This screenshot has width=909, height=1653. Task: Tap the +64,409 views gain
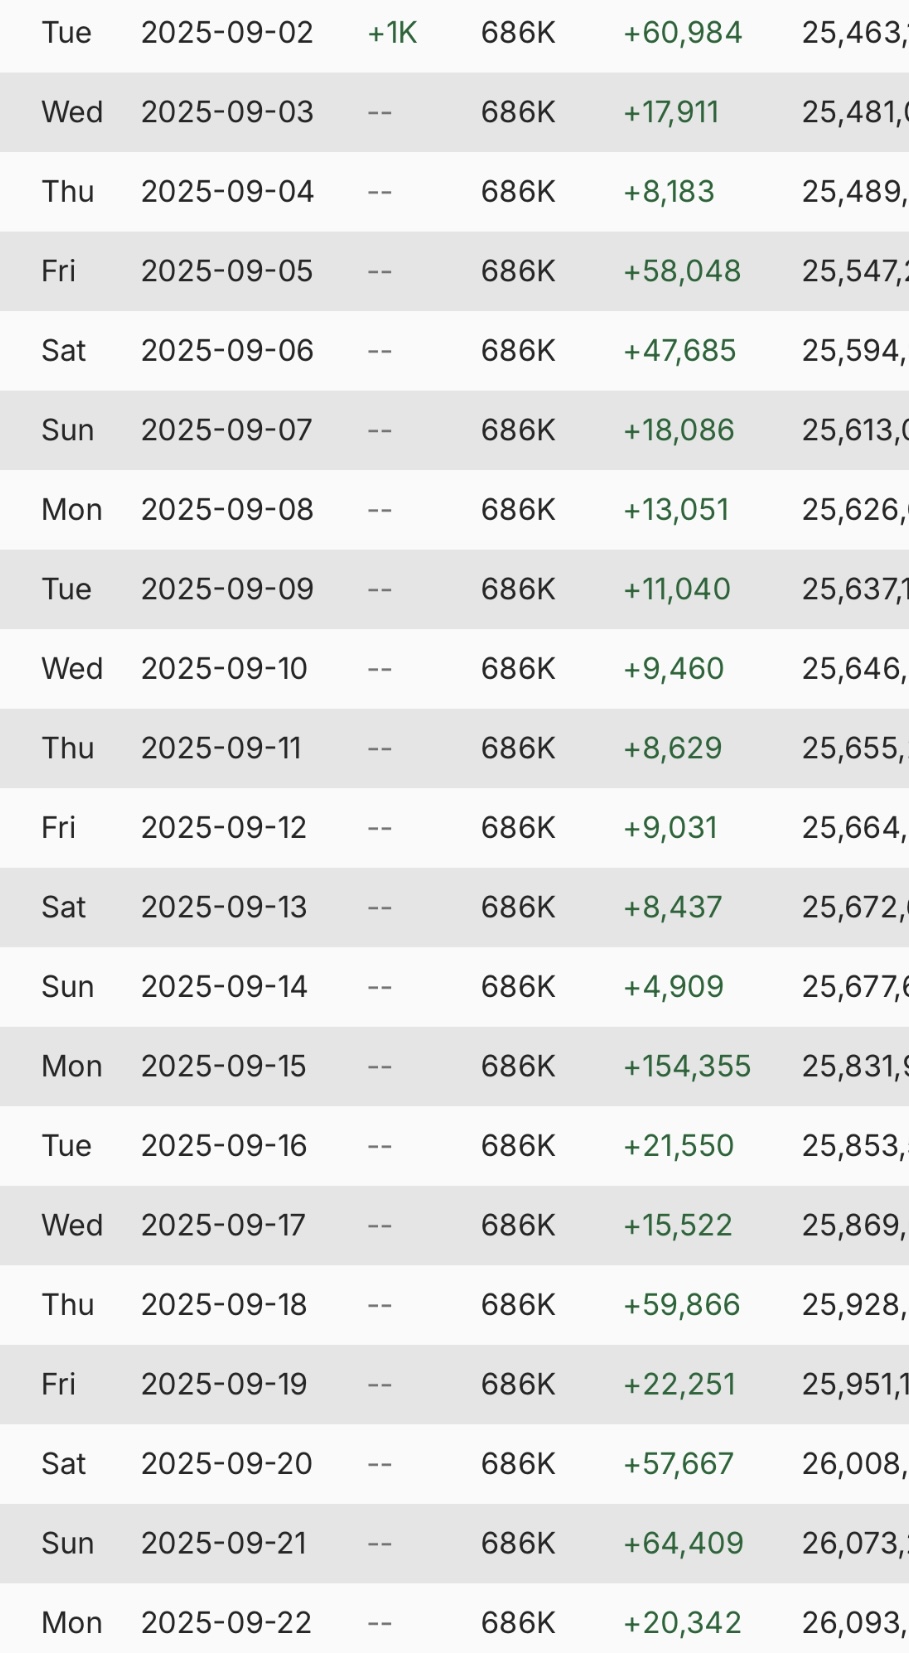click(x=683, y=1543)
